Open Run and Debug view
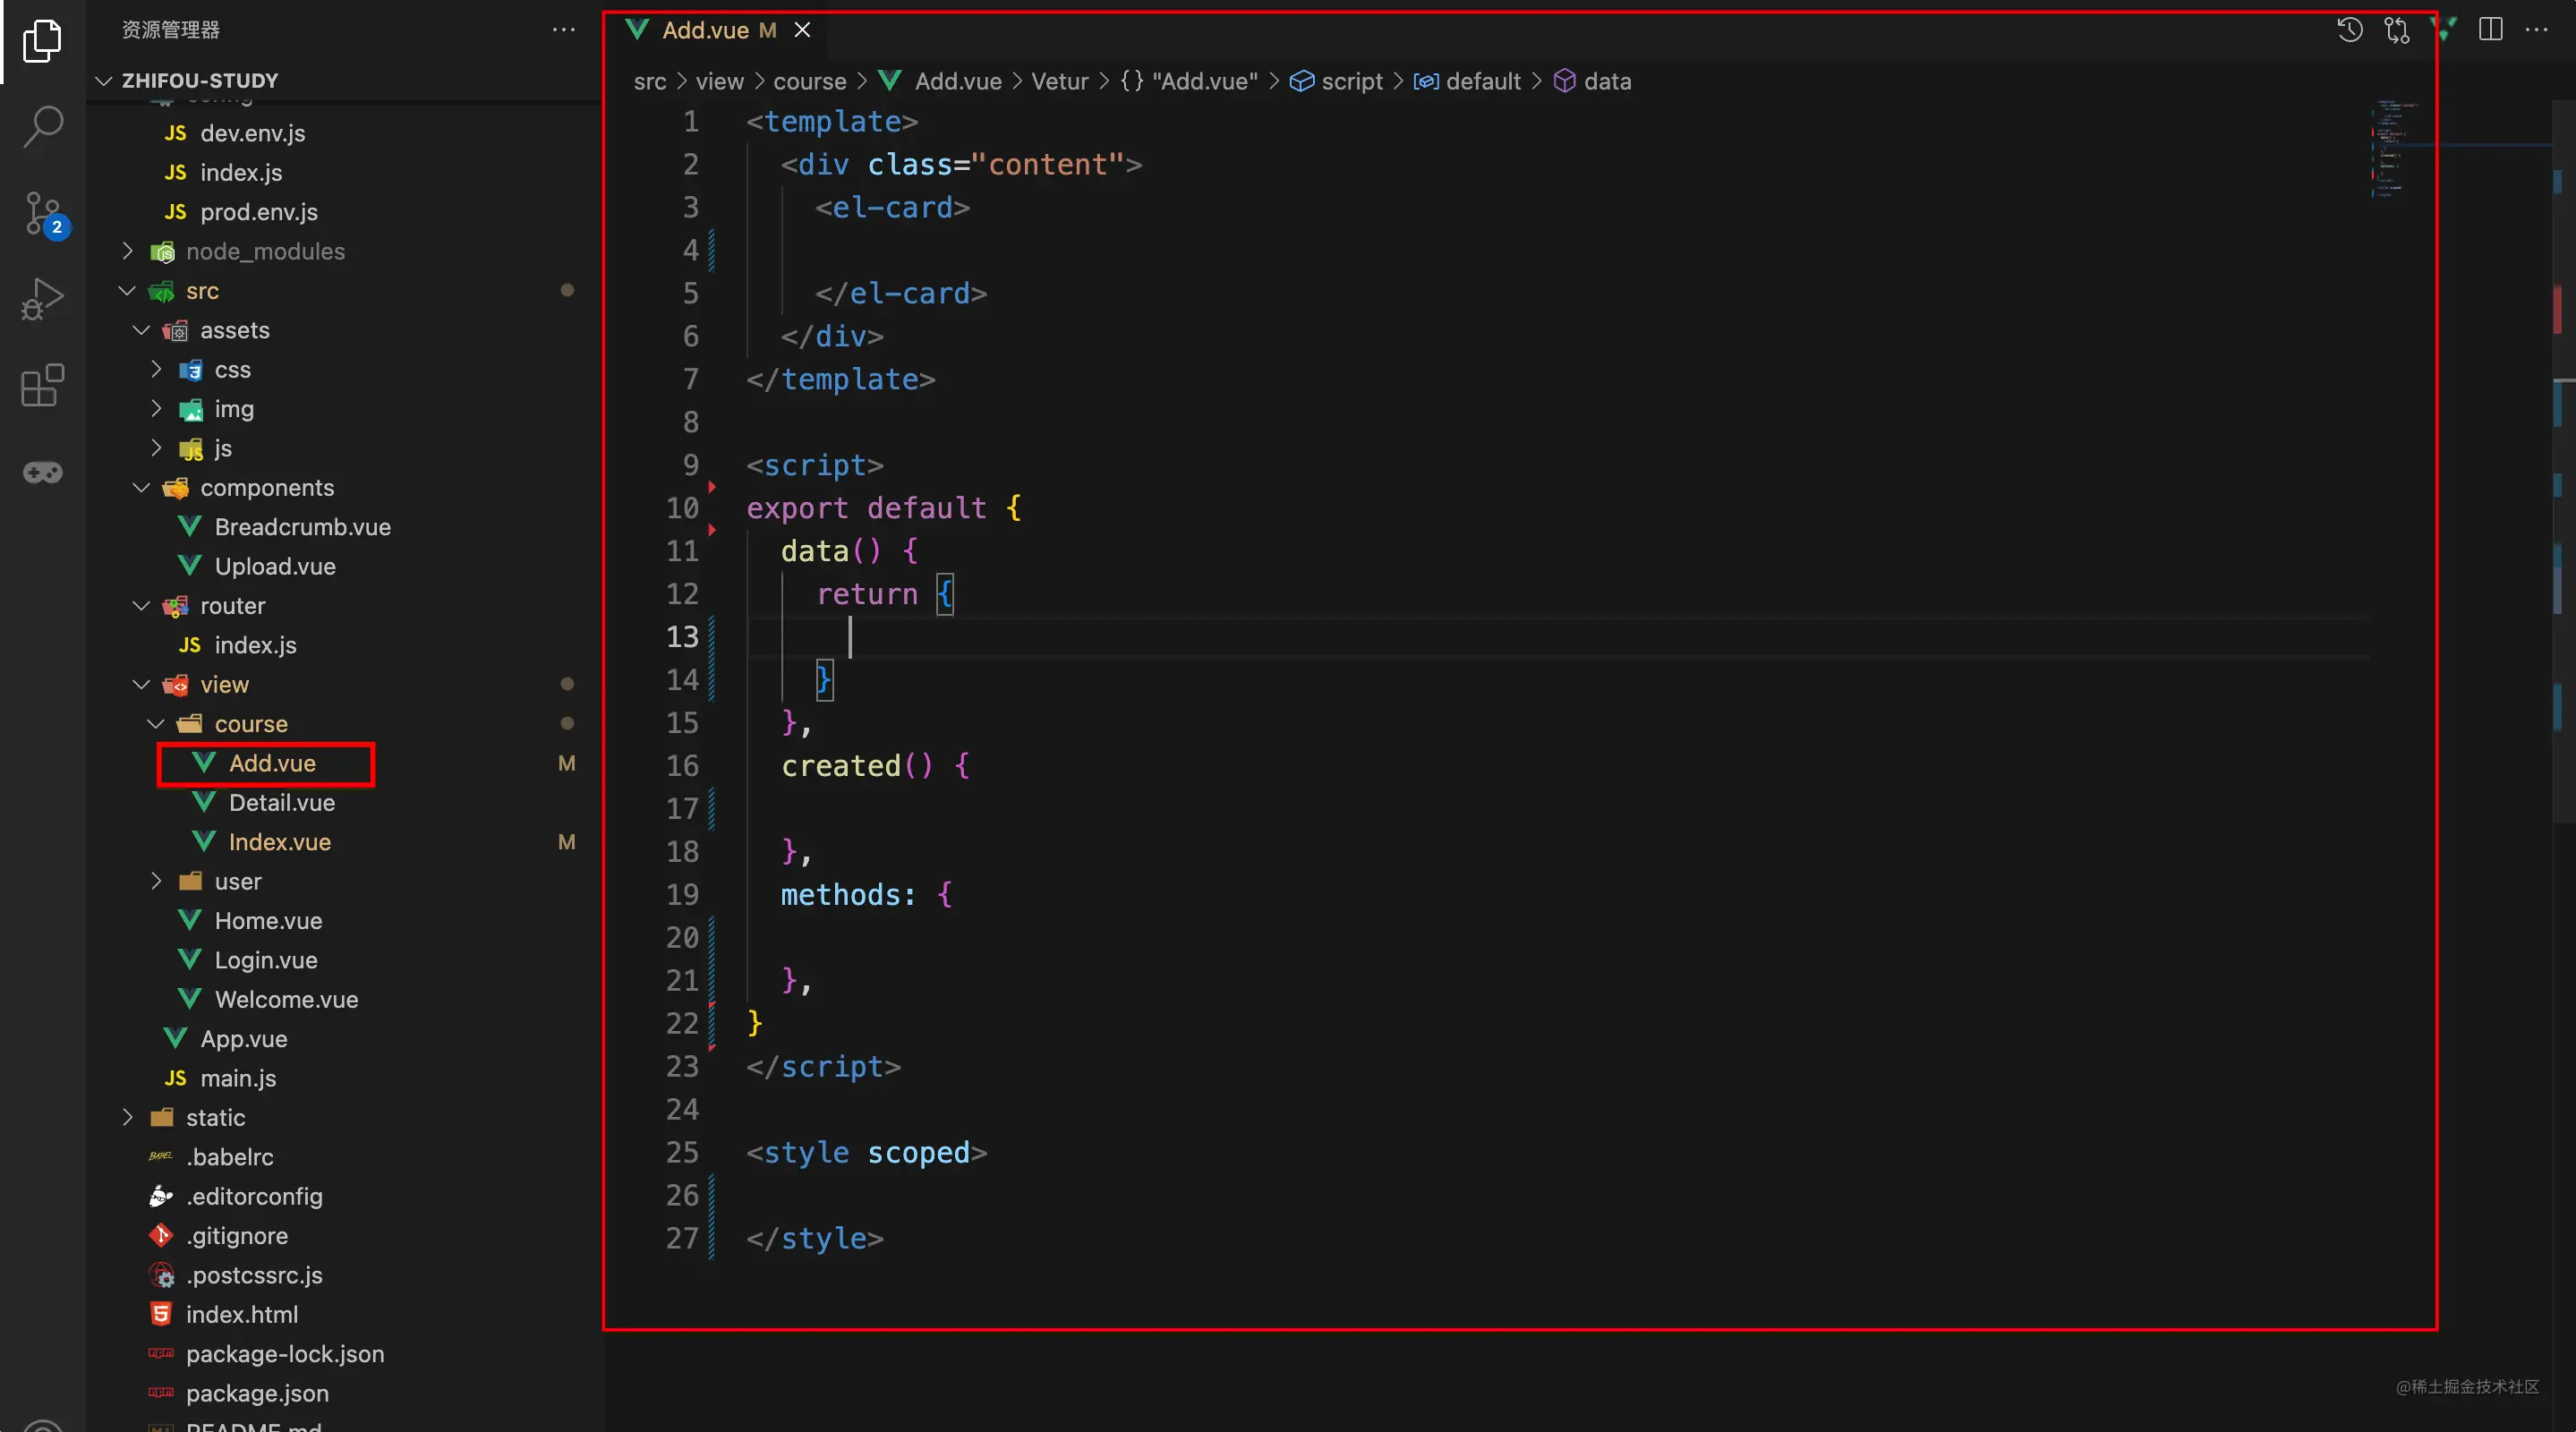This screenshot has width=2576, height=1432. click(43, 298)
